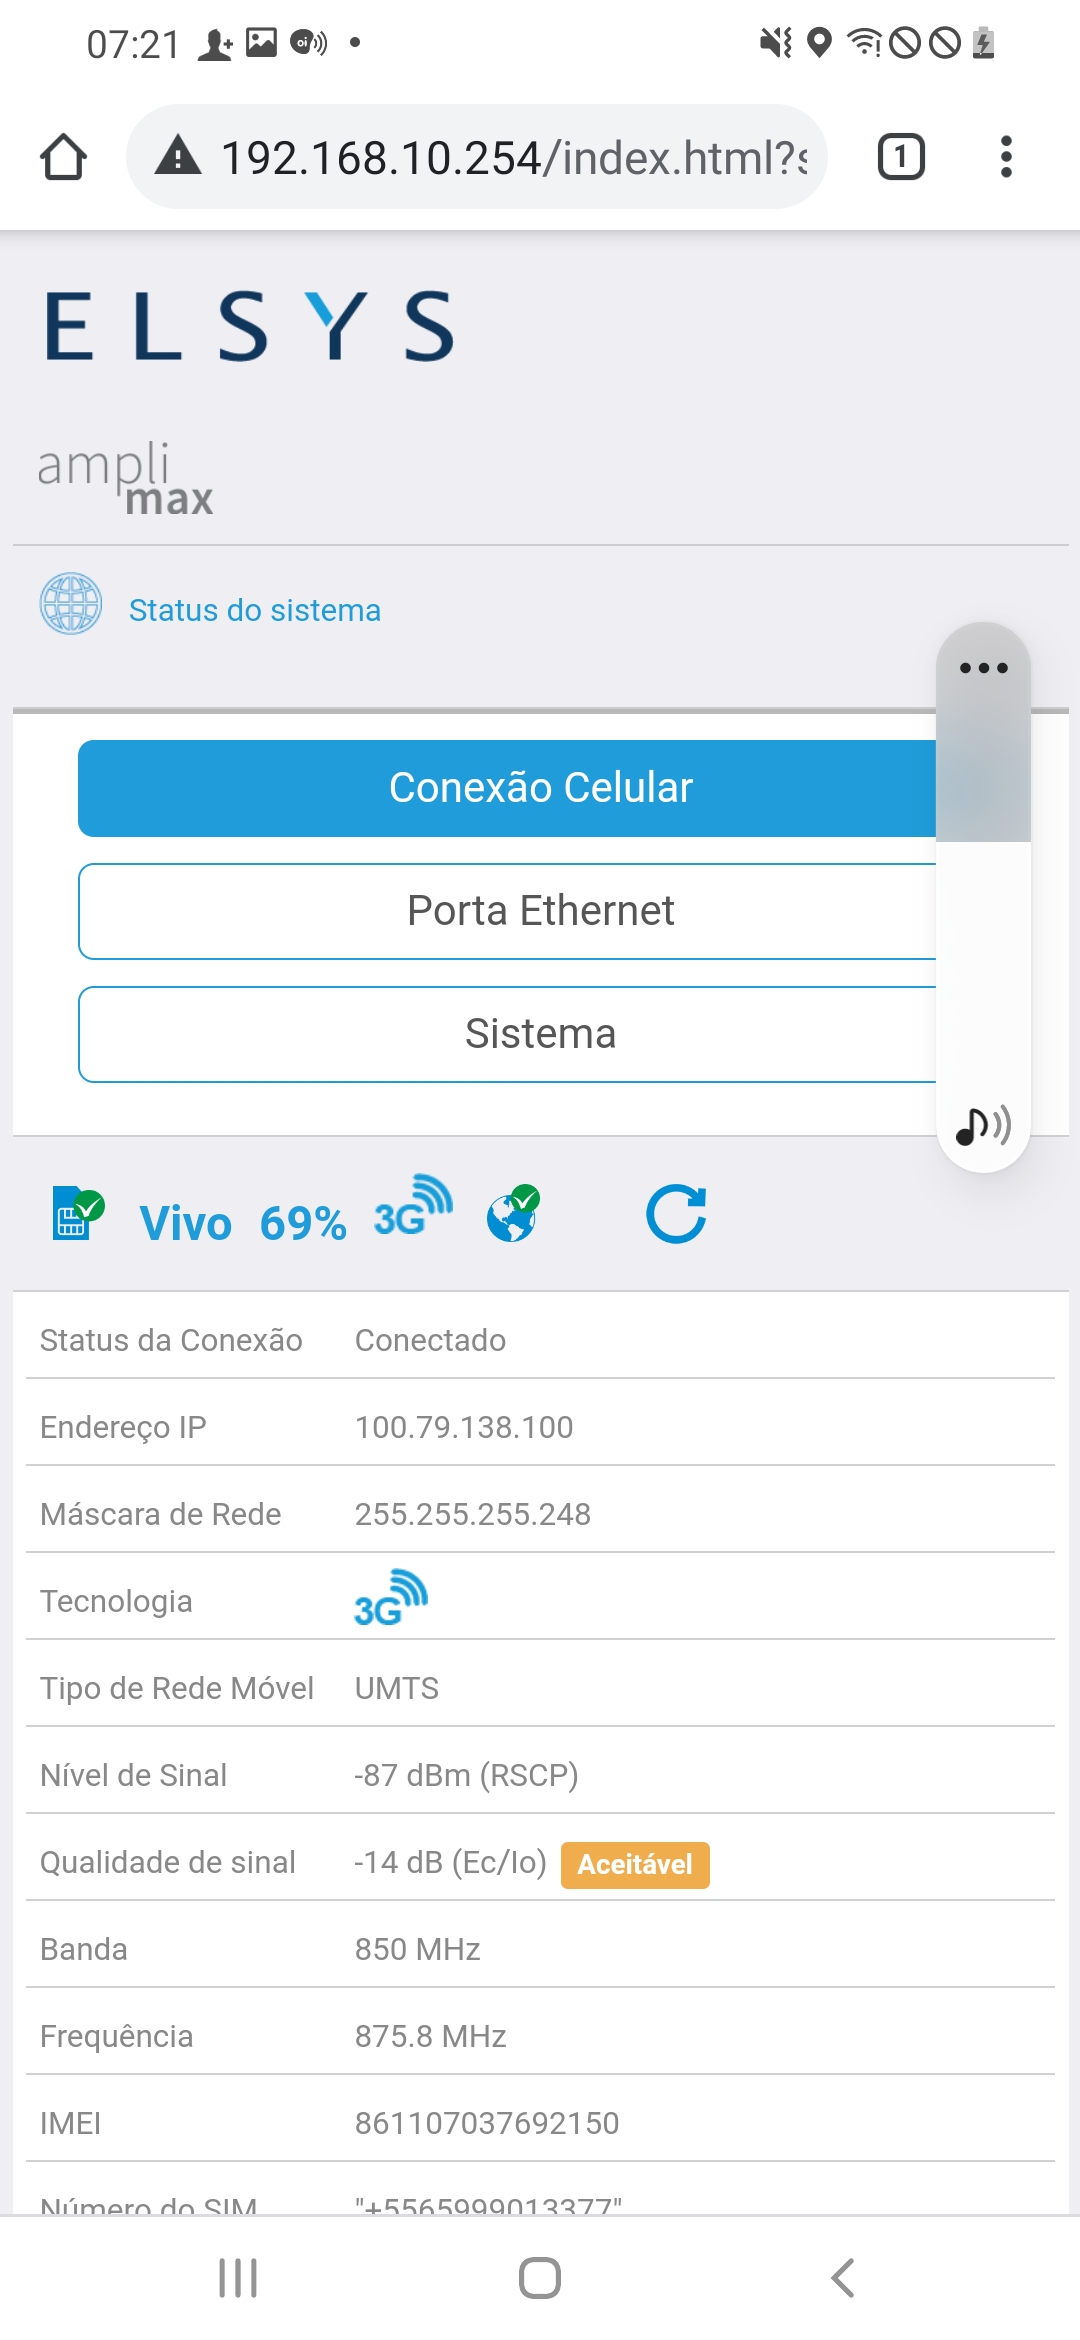Screen dimensions: 1080x2340
Task: Tap the browser home icon
Action: coord(63,157)
